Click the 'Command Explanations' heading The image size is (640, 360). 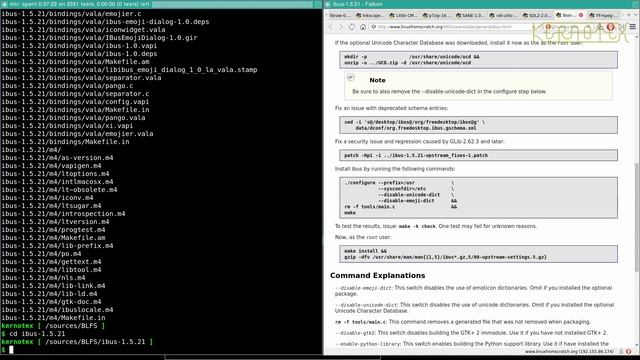click(378, 276)
